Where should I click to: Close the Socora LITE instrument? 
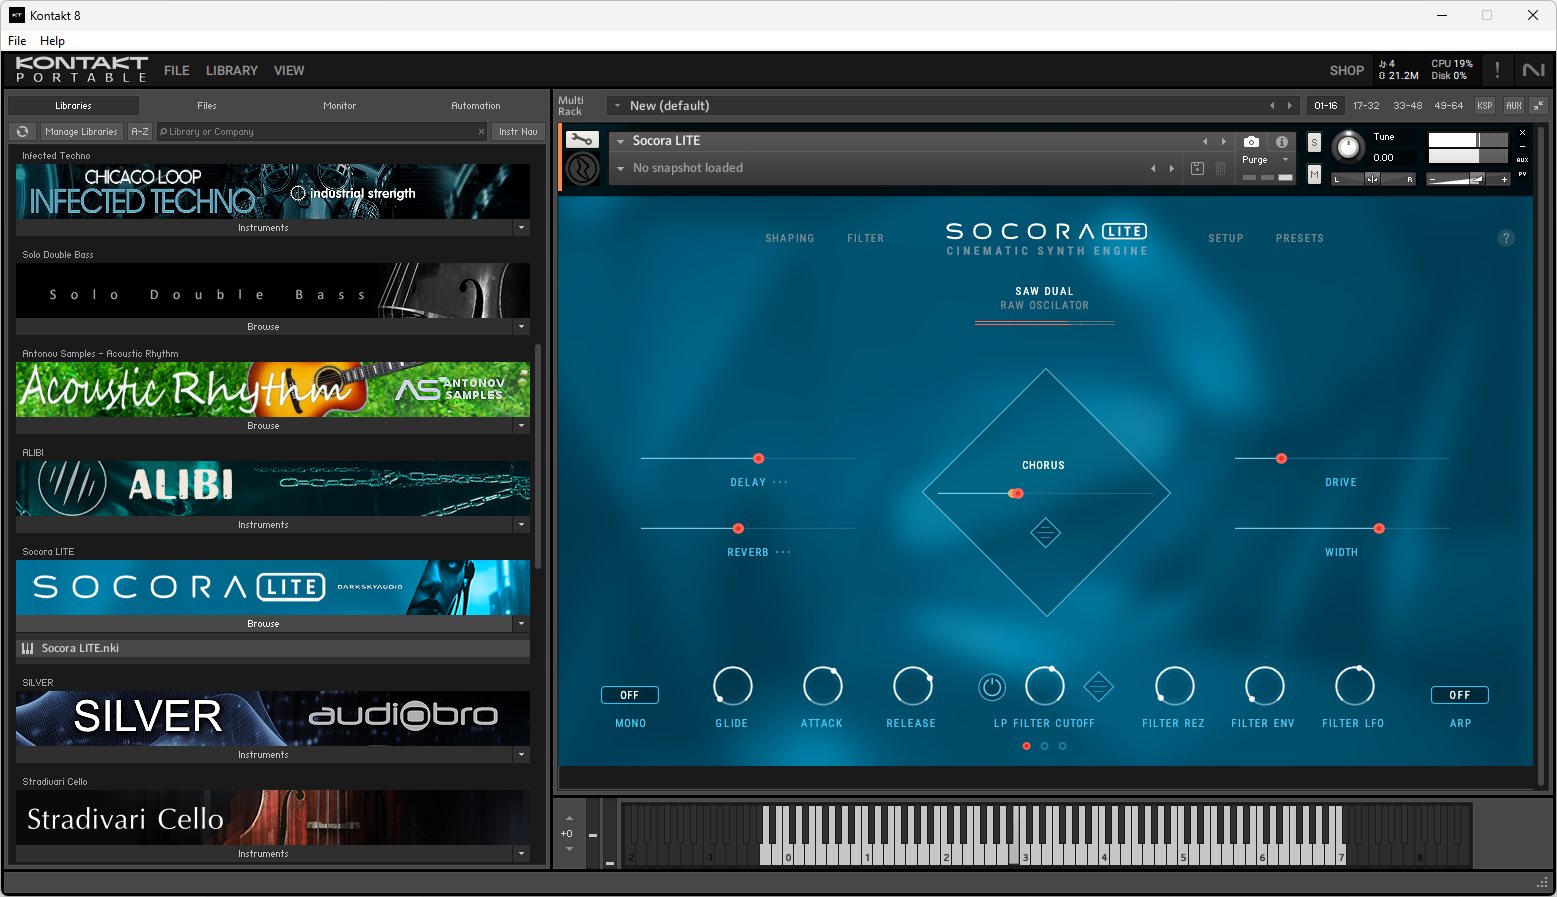point(1523,133)
